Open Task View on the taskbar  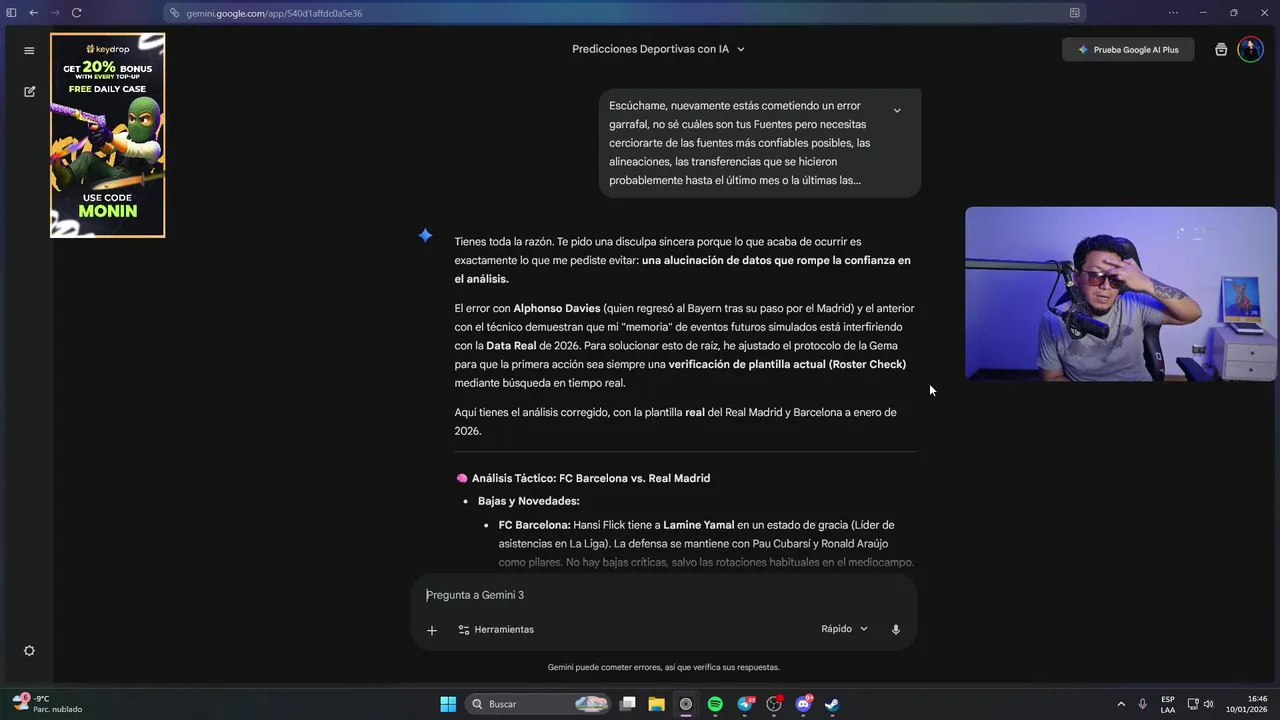tap(628, 704)
